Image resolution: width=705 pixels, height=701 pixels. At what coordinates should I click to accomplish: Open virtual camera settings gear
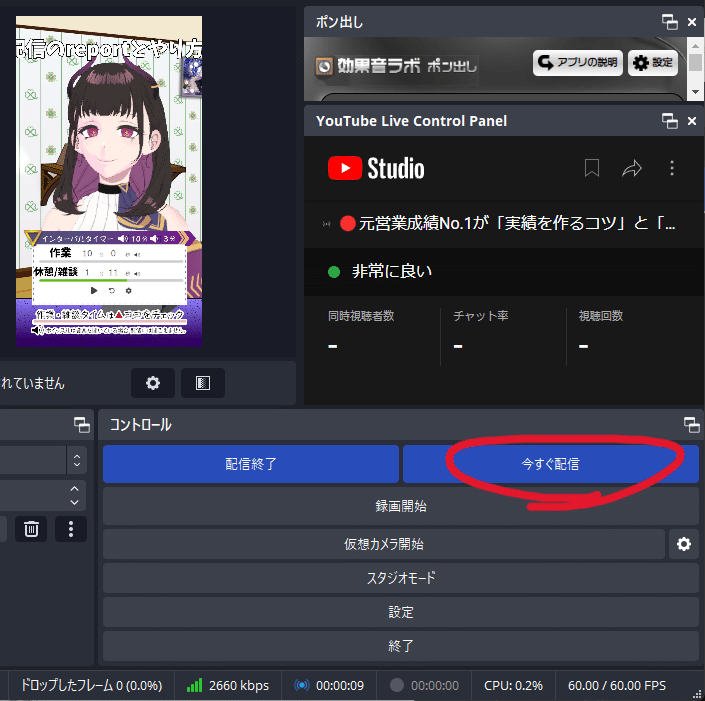pos(683,544)
